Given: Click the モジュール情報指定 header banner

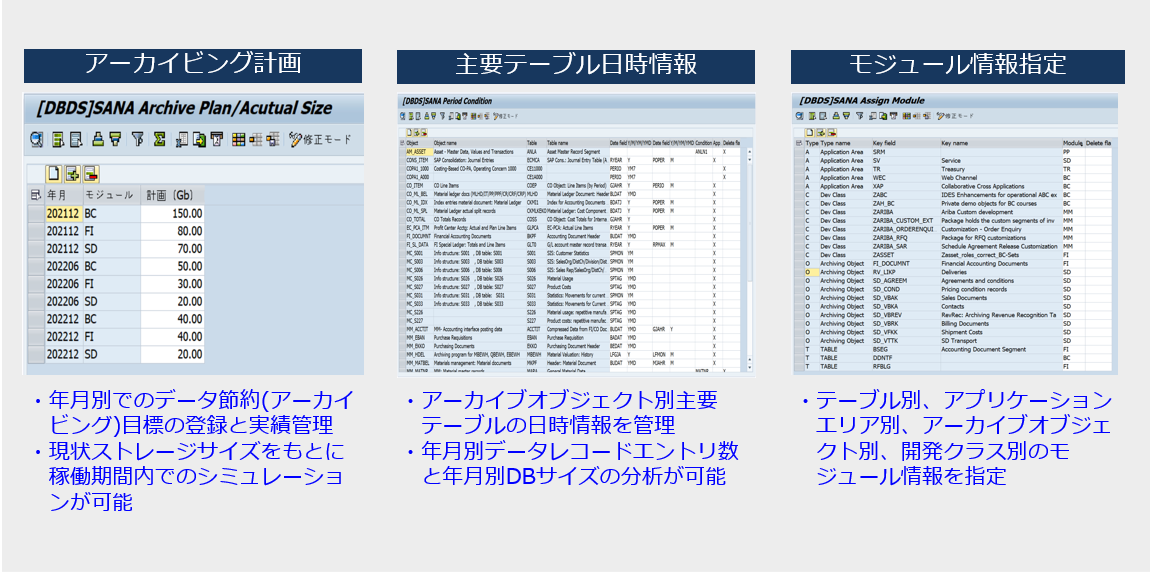Looking at the screenshot, I should pos(957,66).
